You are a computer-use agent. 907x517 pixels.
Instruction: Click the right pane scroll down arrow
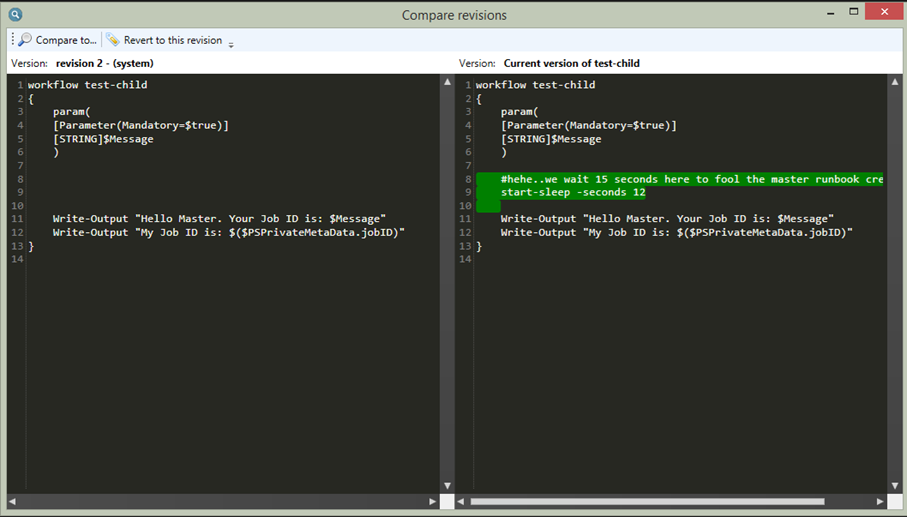coord(895,486)
